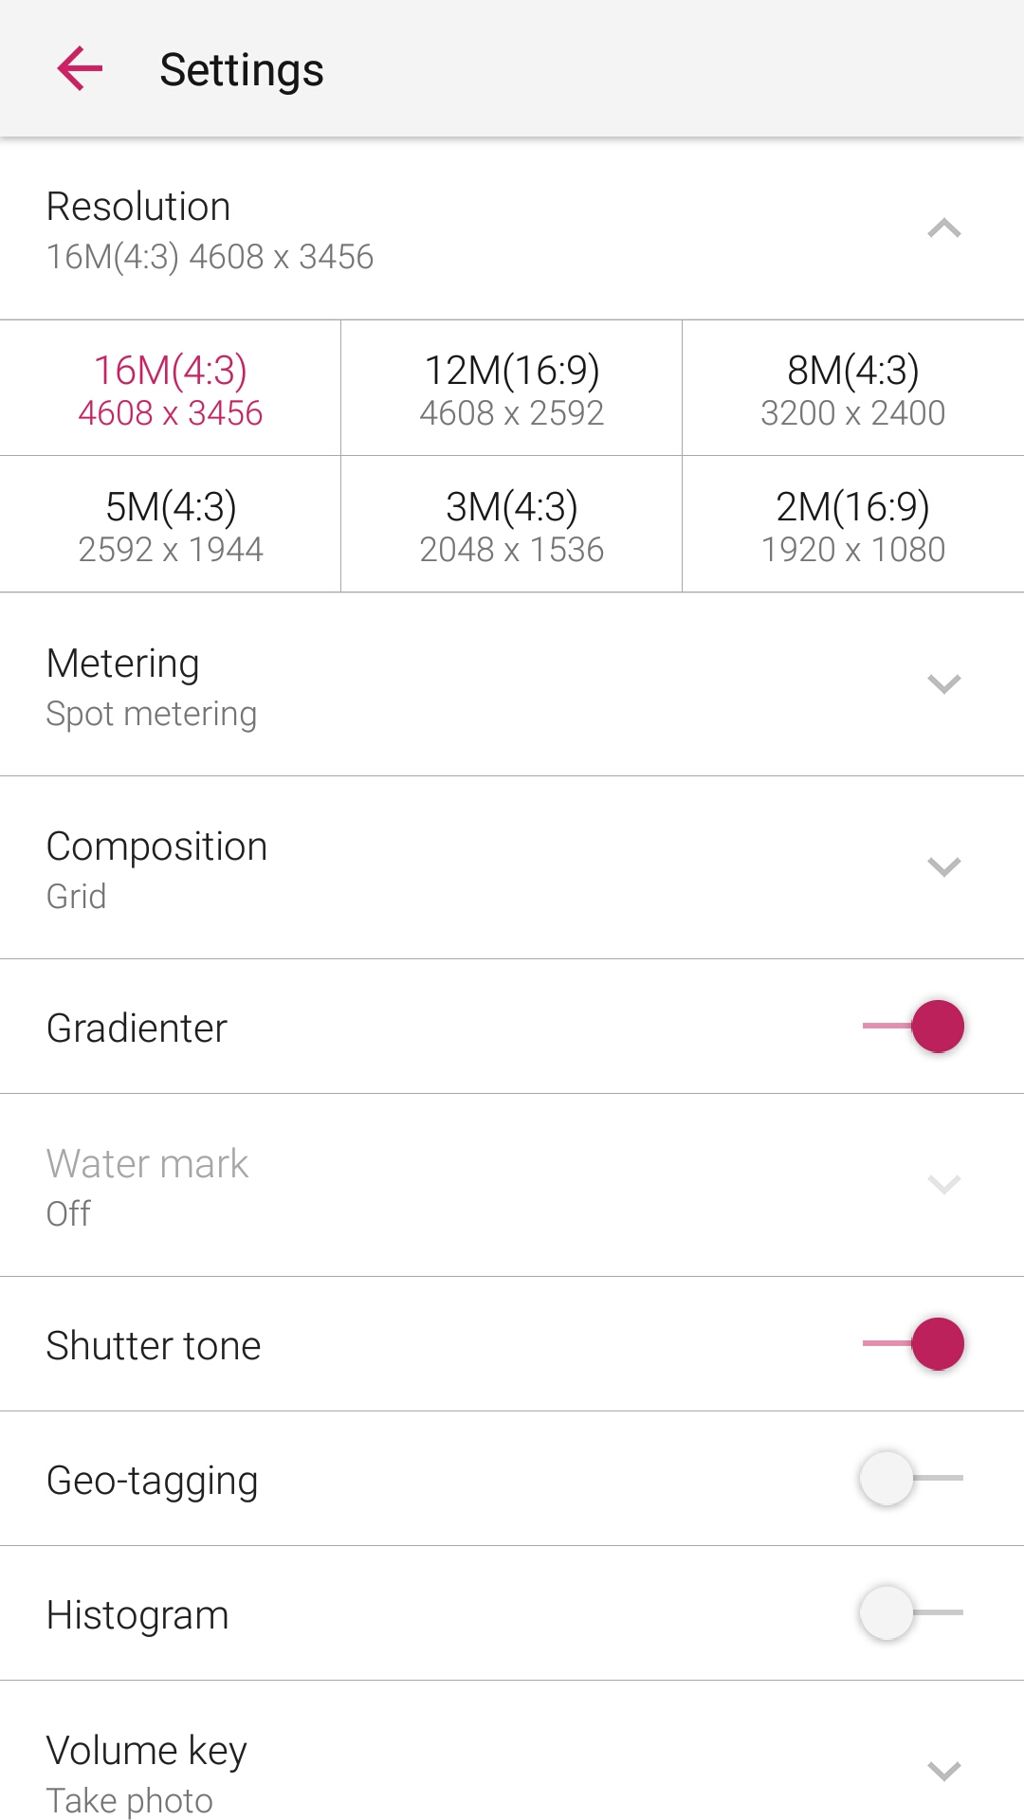
Task: Select 16M(4:3) 4608 x 3456 resolution
Action: coord(170,389)
